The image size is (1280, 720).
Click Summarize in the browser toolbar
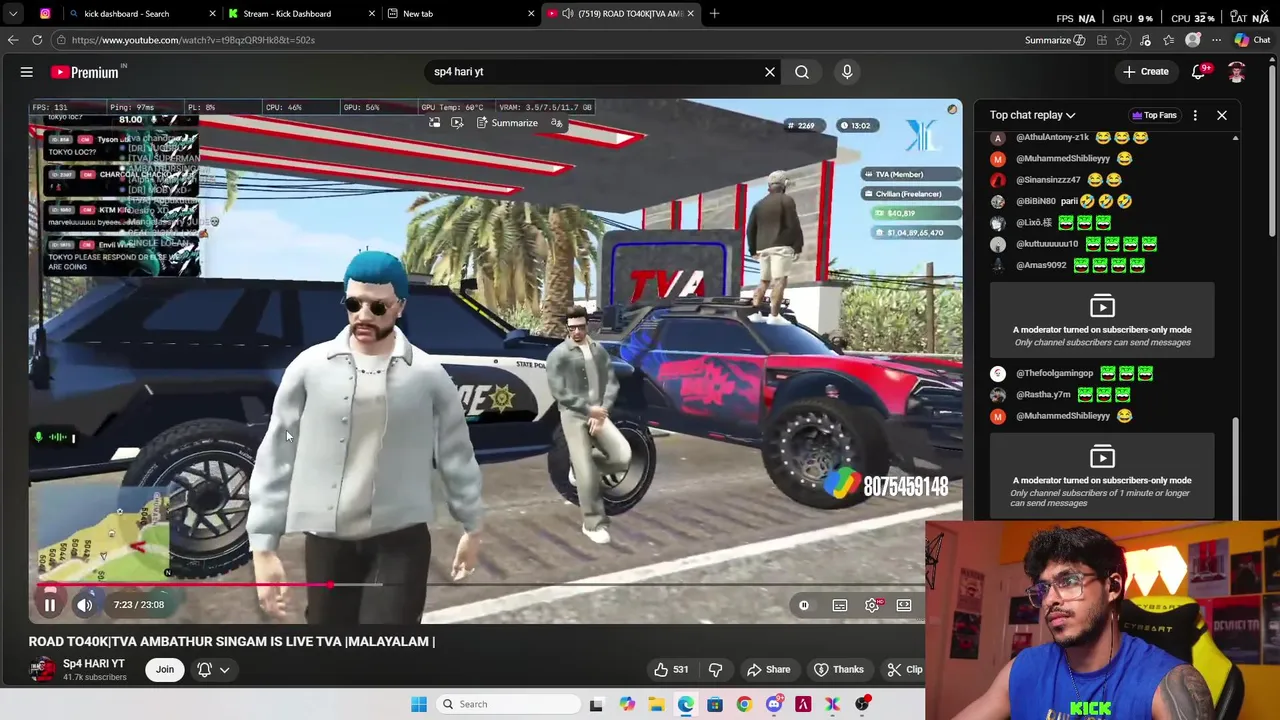point(1055,40)
